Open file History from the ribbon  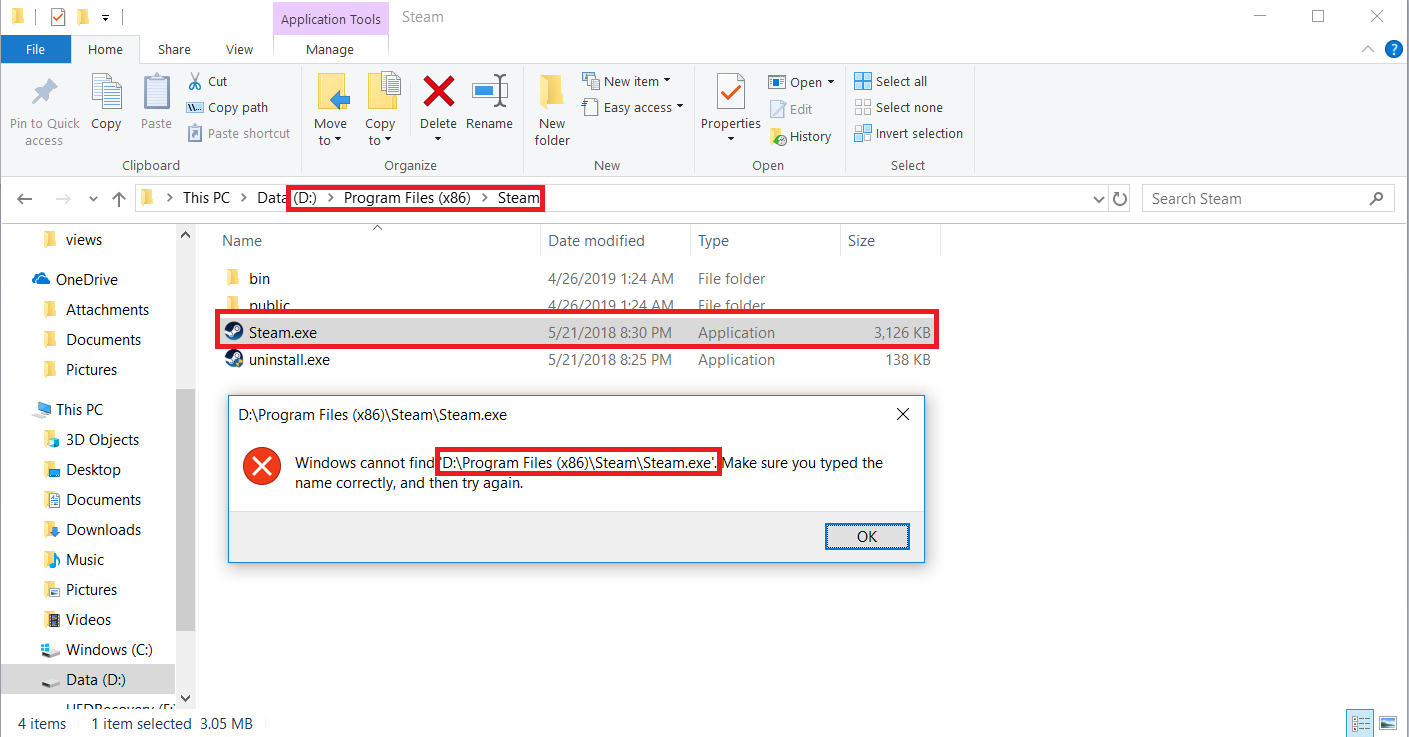800,136
